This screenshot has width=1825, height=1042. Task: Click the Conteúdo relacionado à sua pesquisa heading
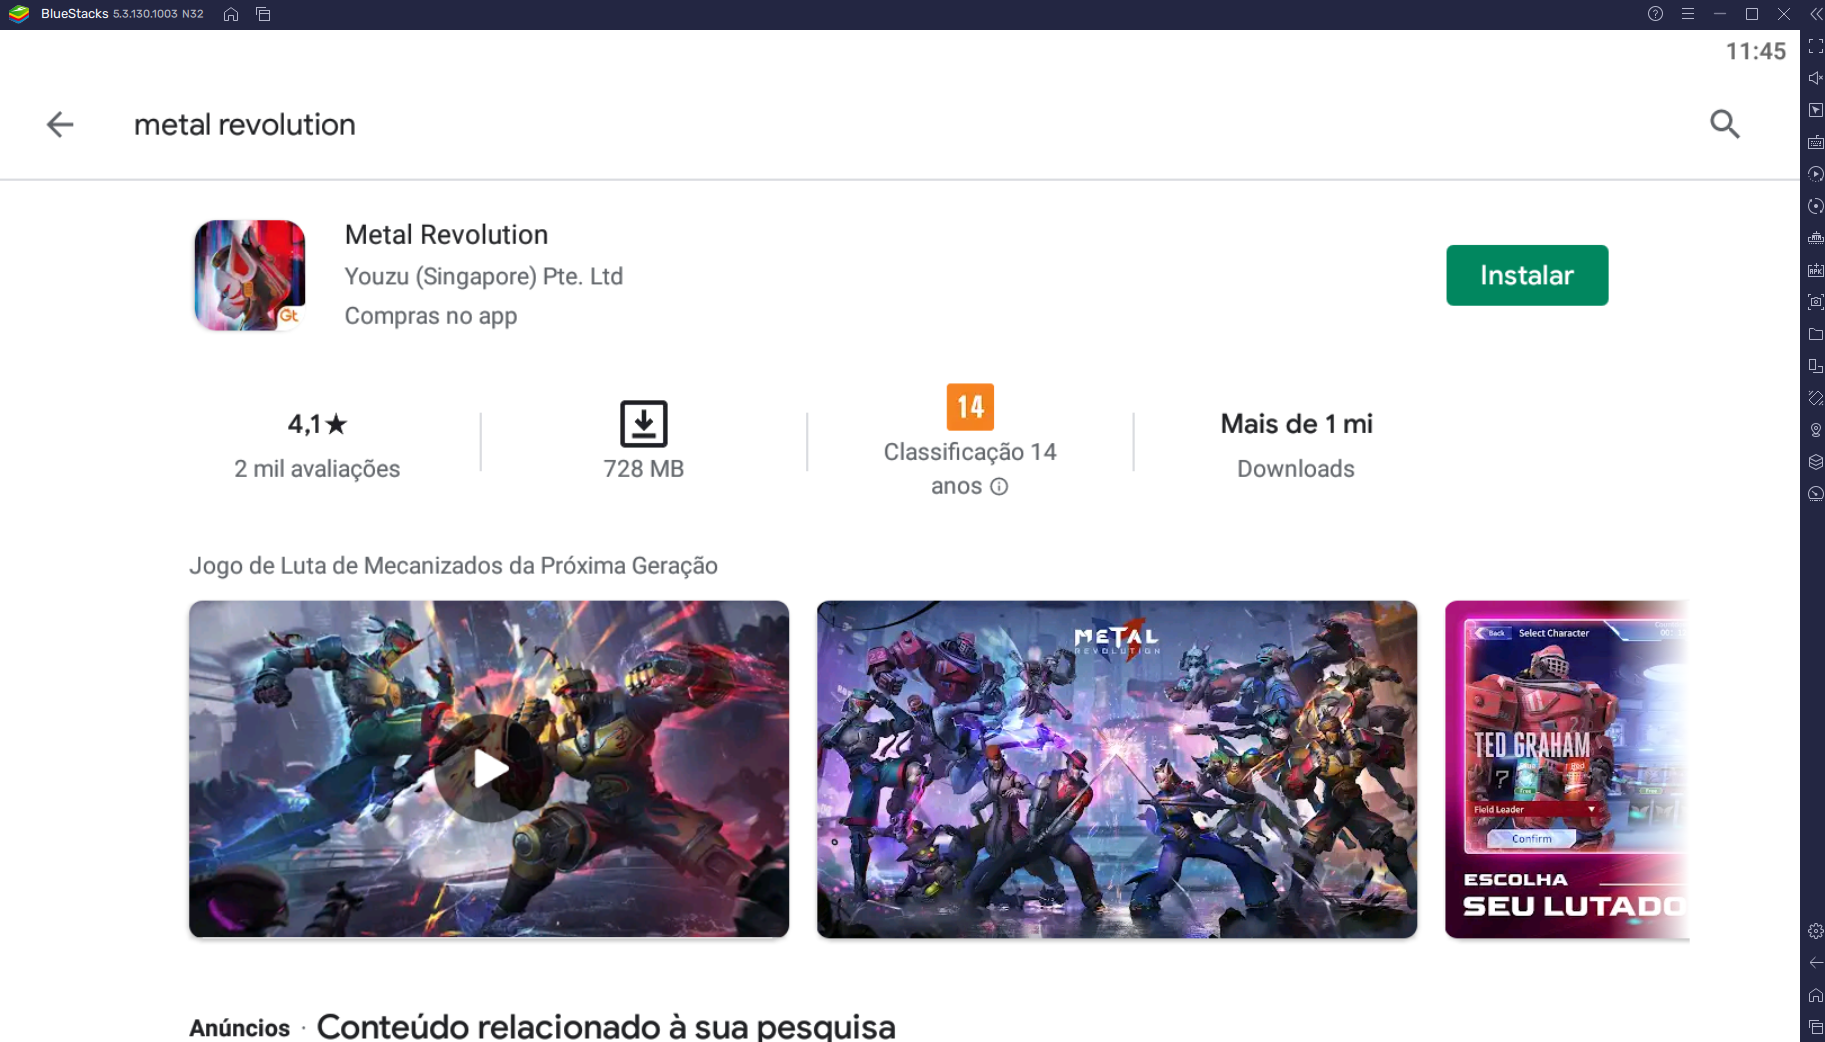[606, 1026]
